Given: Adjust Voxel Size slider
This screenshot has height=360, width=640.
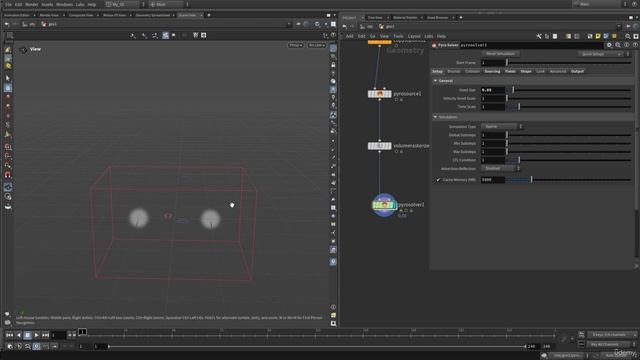Looking at the screenshot, I should pyautogui.click(x=569, y=90).
